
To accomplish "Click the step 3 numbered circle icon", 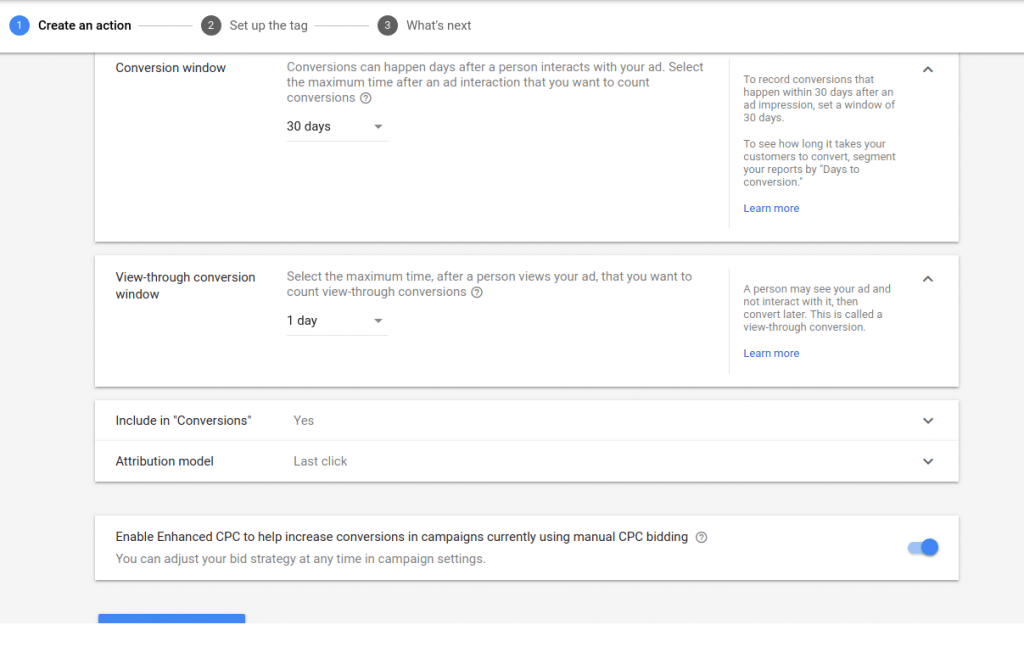I will 387,25.
